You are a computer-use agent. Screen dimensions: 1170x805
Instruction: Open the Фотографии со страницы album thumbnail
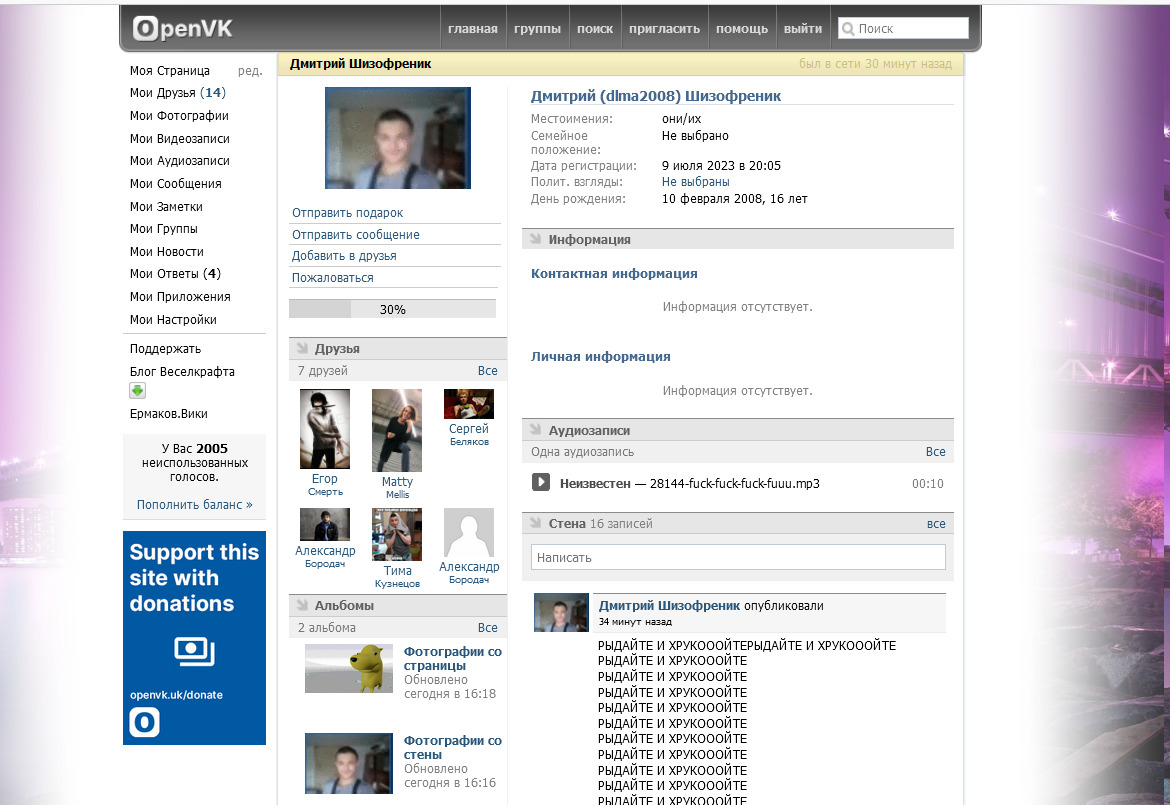coord(348,668)
